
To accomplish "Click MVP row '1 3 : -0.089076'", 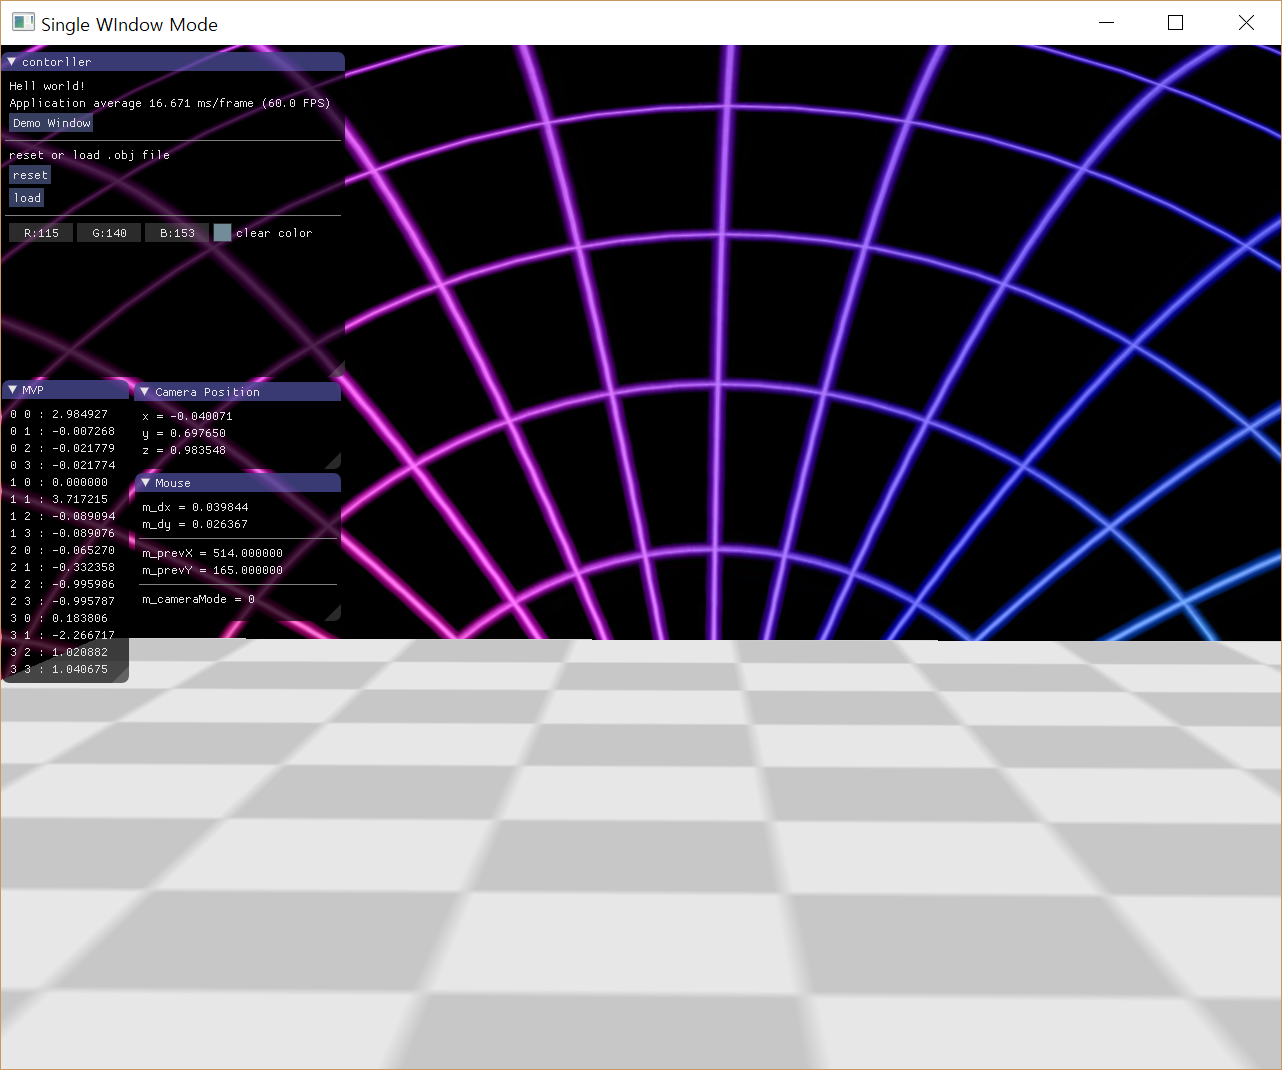I will point(62,533).
